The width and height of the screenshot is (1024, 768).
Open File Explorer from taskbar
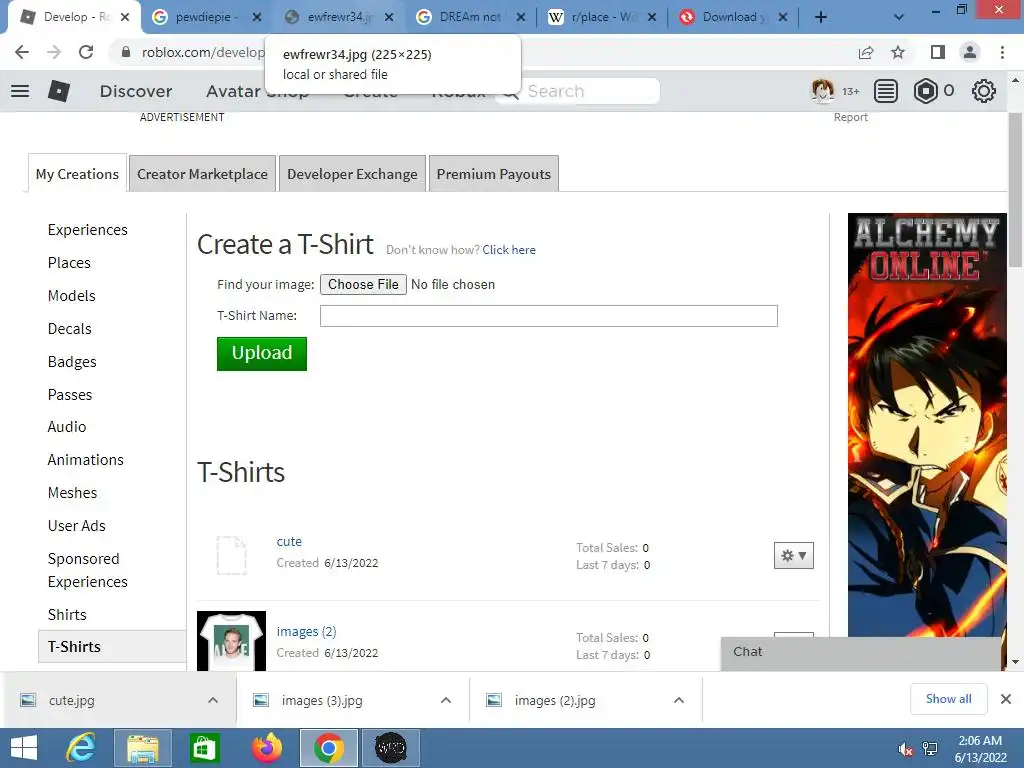[142, 748]
